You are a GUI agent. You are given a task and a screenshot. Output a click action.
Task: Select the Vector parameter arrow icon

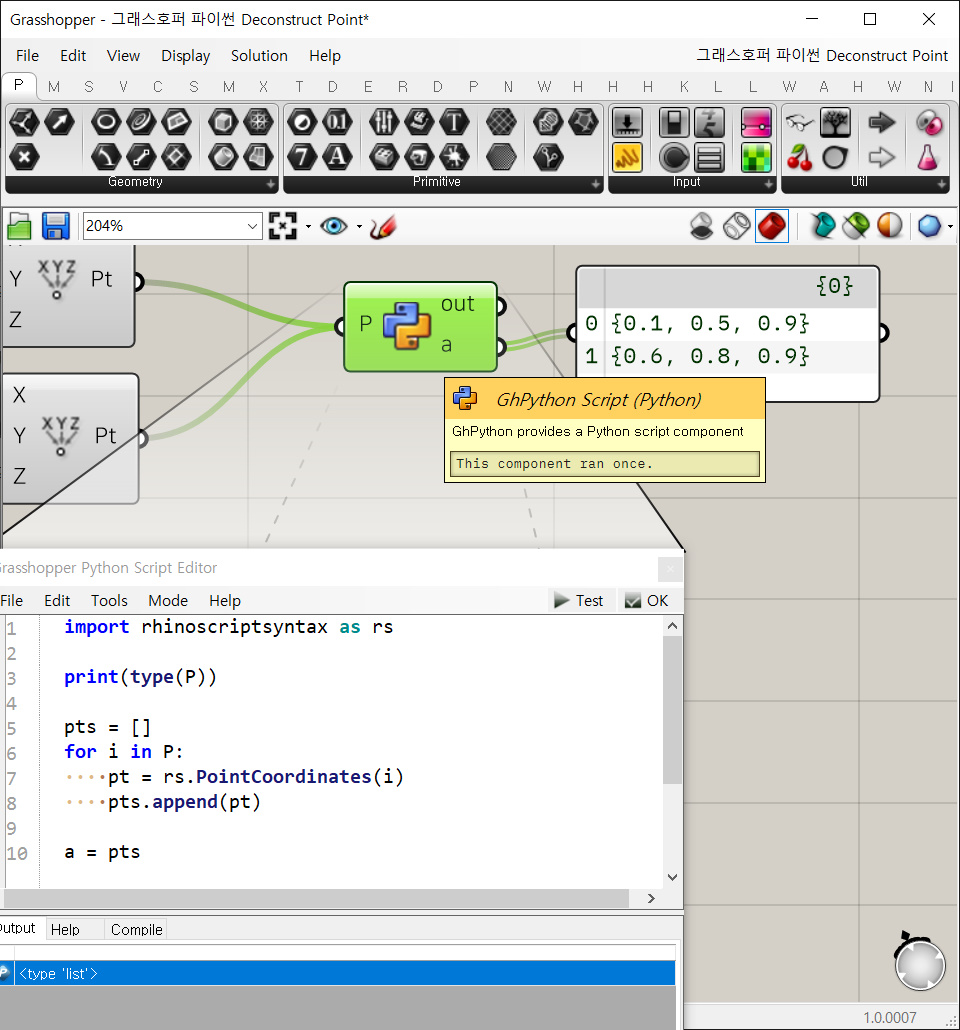(60, 122)
